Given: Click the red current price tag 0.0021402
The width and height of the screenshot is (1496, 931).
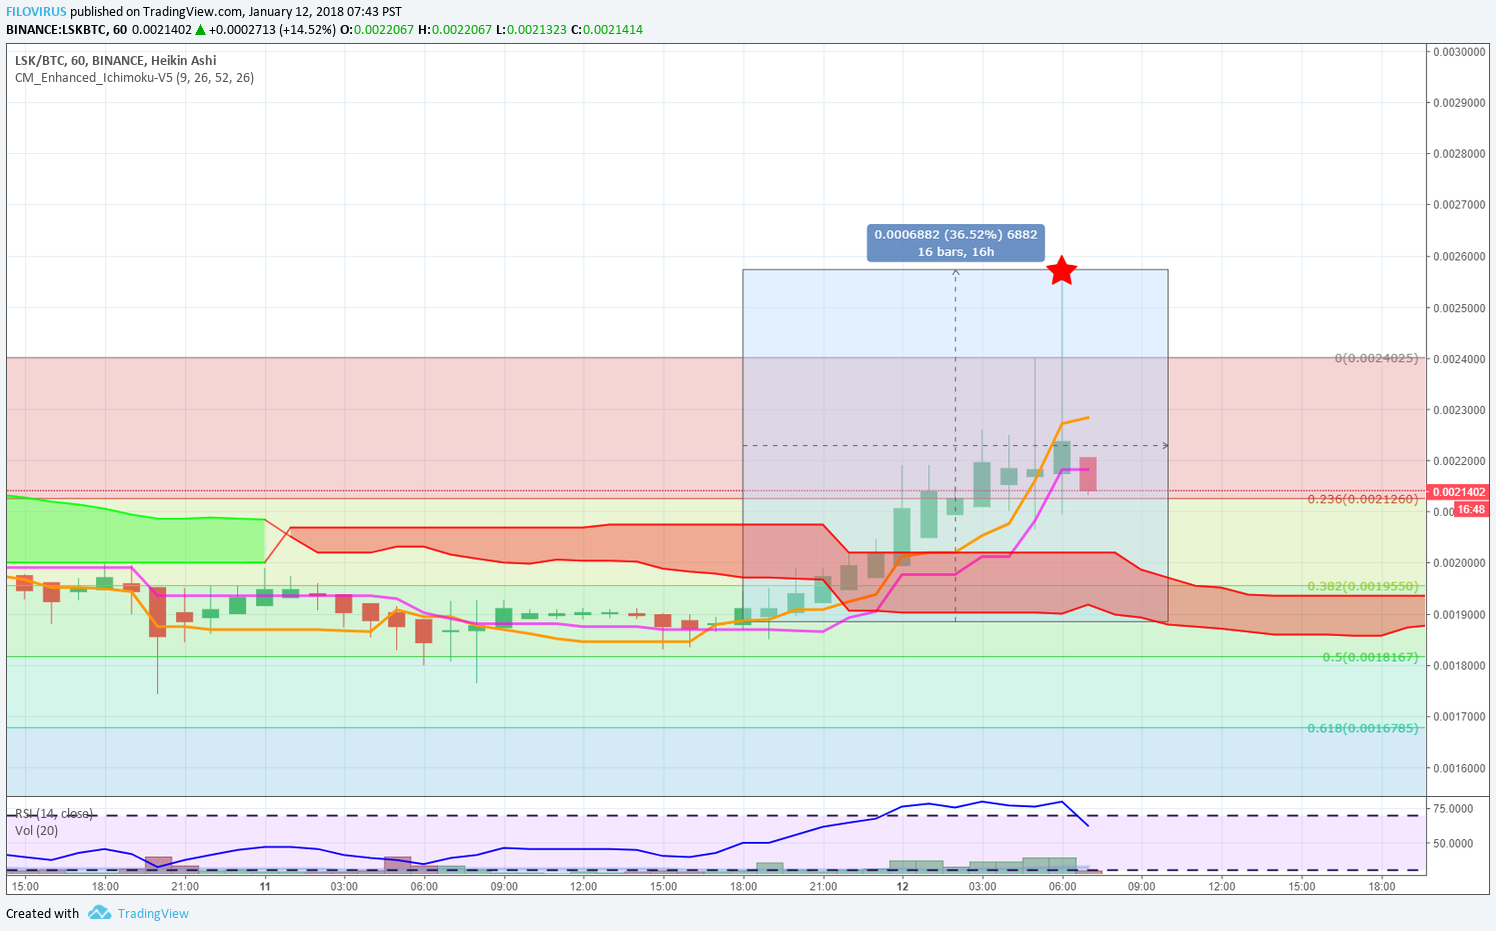Looking at the screenshot, I should (1459, 492).
